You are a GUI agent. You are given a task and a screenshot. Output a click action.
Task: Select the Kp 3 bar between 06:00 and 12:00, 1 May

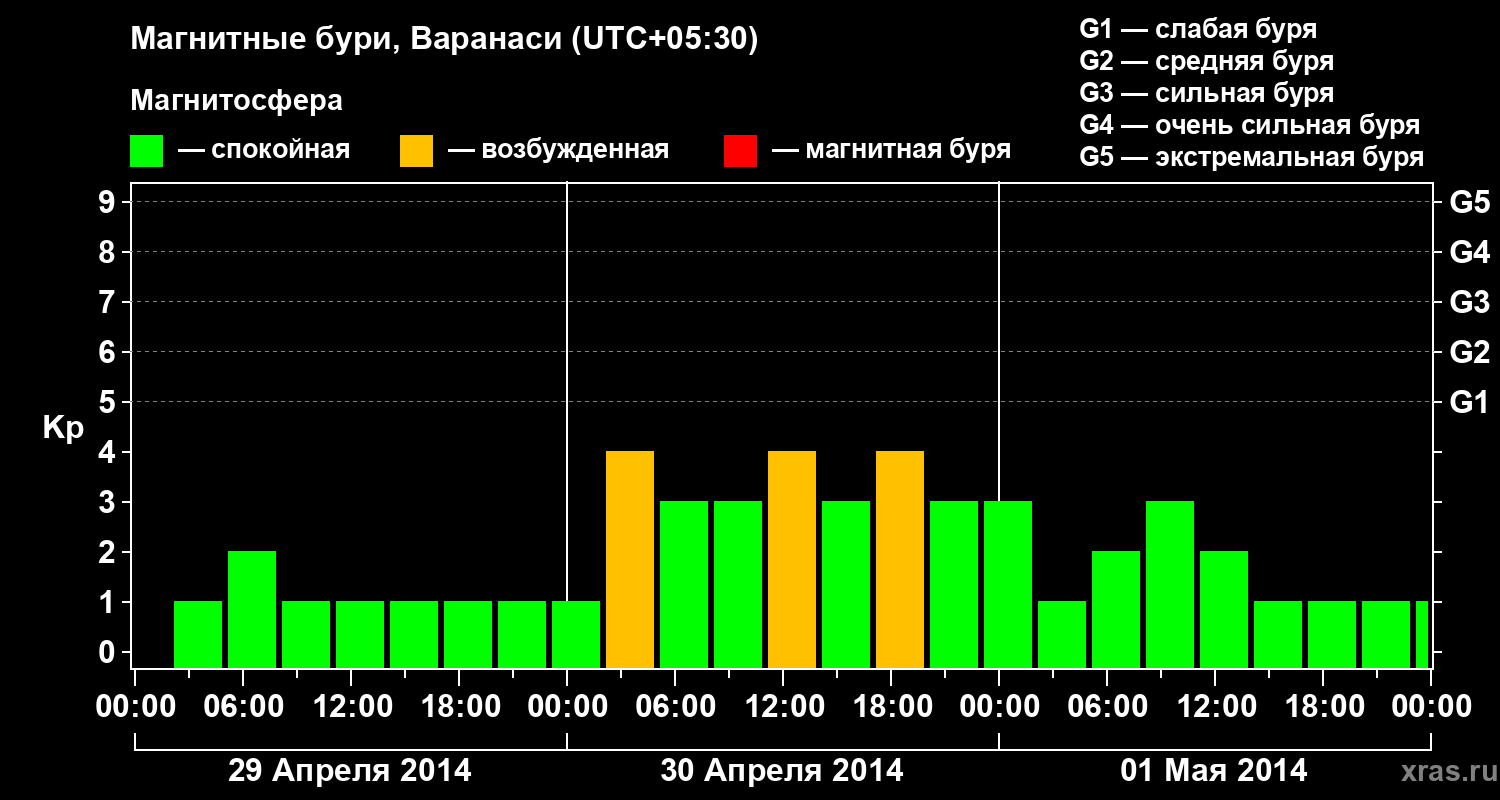point(1170,585)
